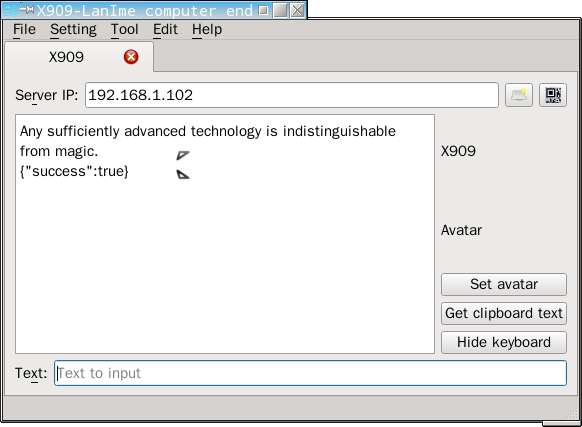Open the Setting menu

[x=73, y=29]
